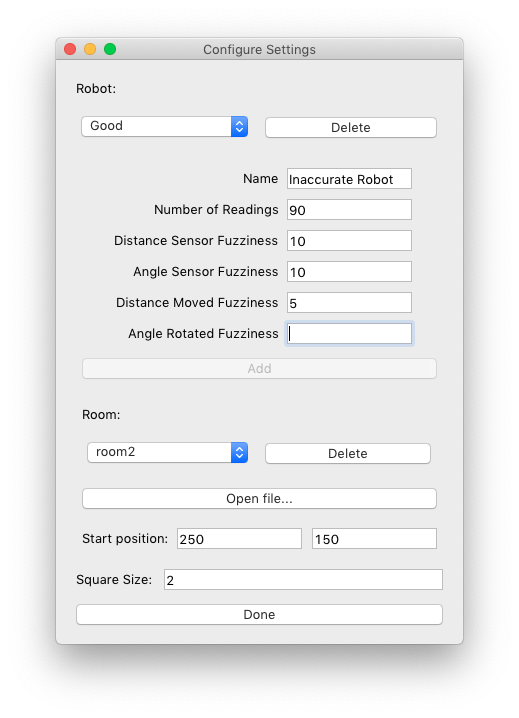Click into the Distance Moved Fuzziness field
This screenshot has width=519, height=718.
click(x=349, y=303)
